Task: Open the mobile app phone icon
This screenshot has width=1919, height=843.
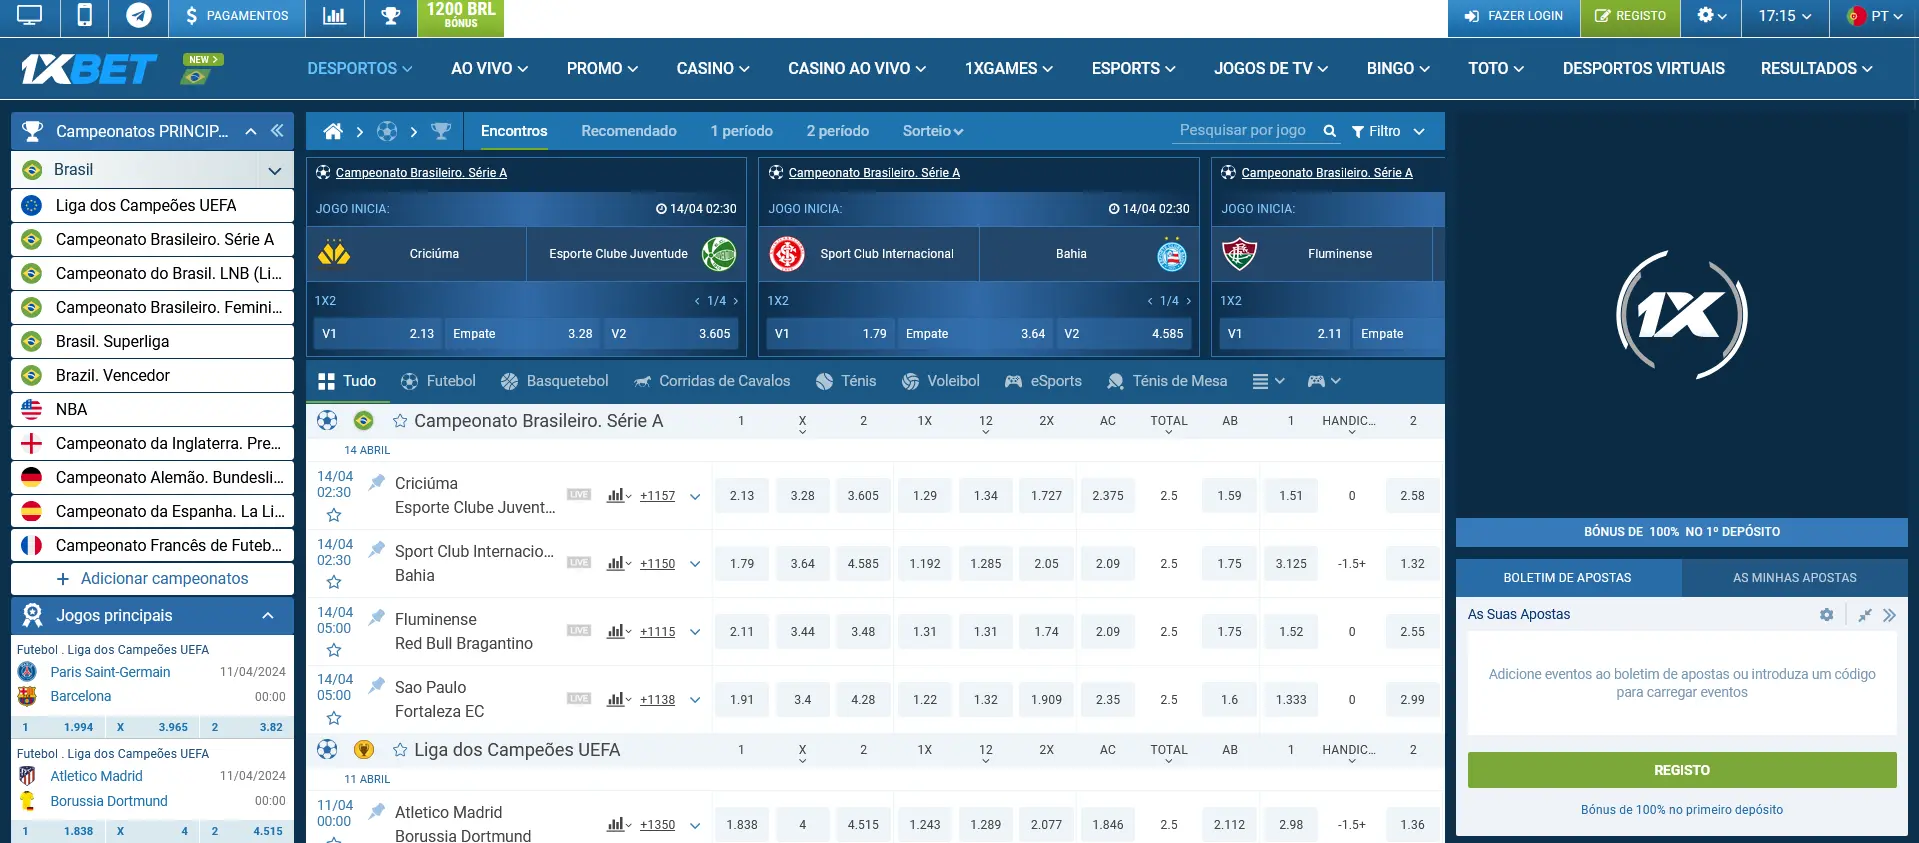Action: click(x=85, y=16)
